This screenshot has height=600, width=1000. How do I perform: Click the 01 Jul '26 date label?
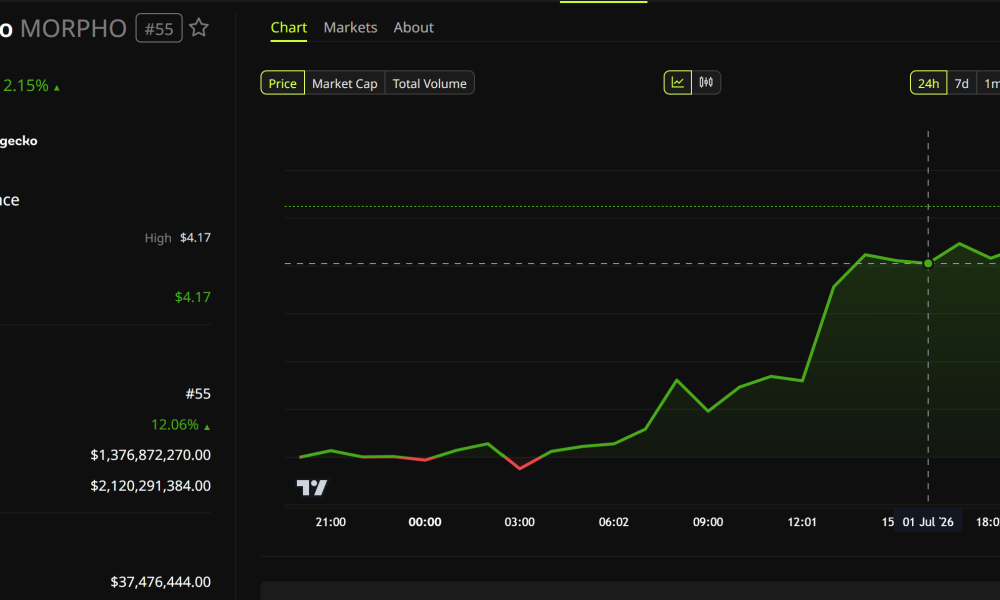pyautogui.click(x=928, y=522)
